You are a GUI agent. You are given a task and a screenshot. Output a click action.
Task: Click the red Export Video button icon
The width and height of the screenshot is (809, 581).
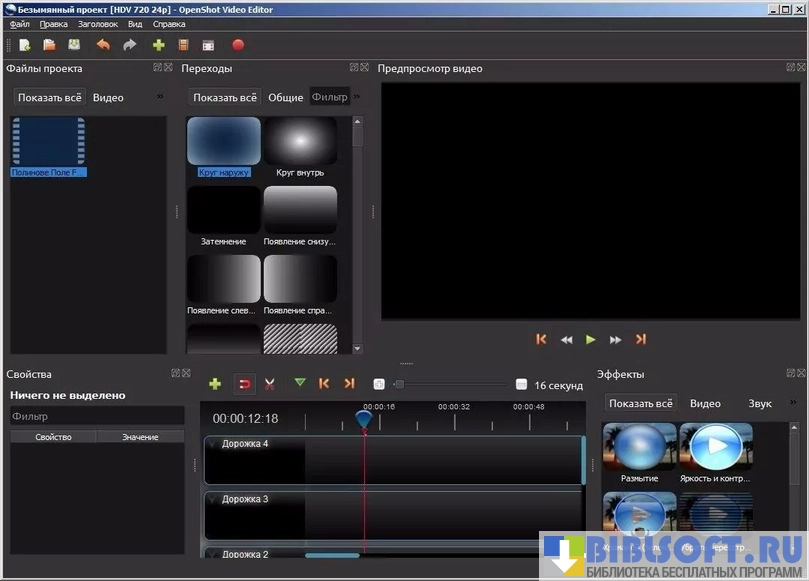point(238,45)
